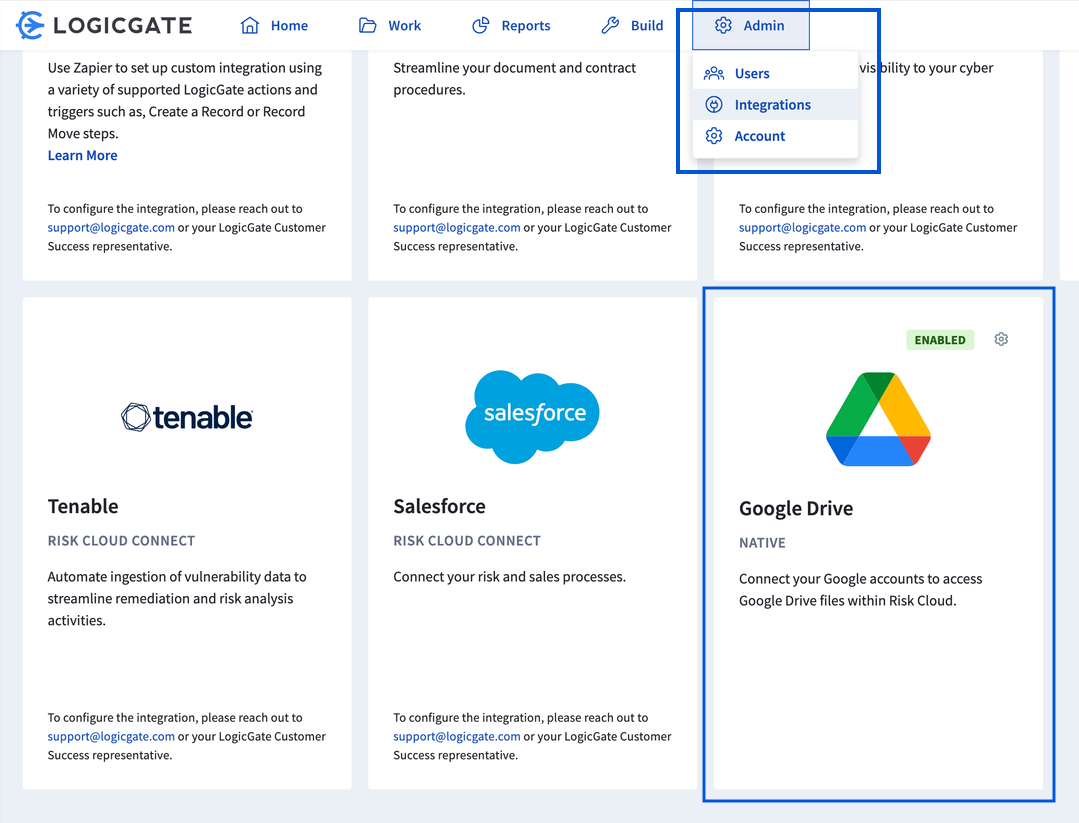This screenshot has height=823, width=1079.
Task: Open the Admin menu
Action: [x=751, y=25]
